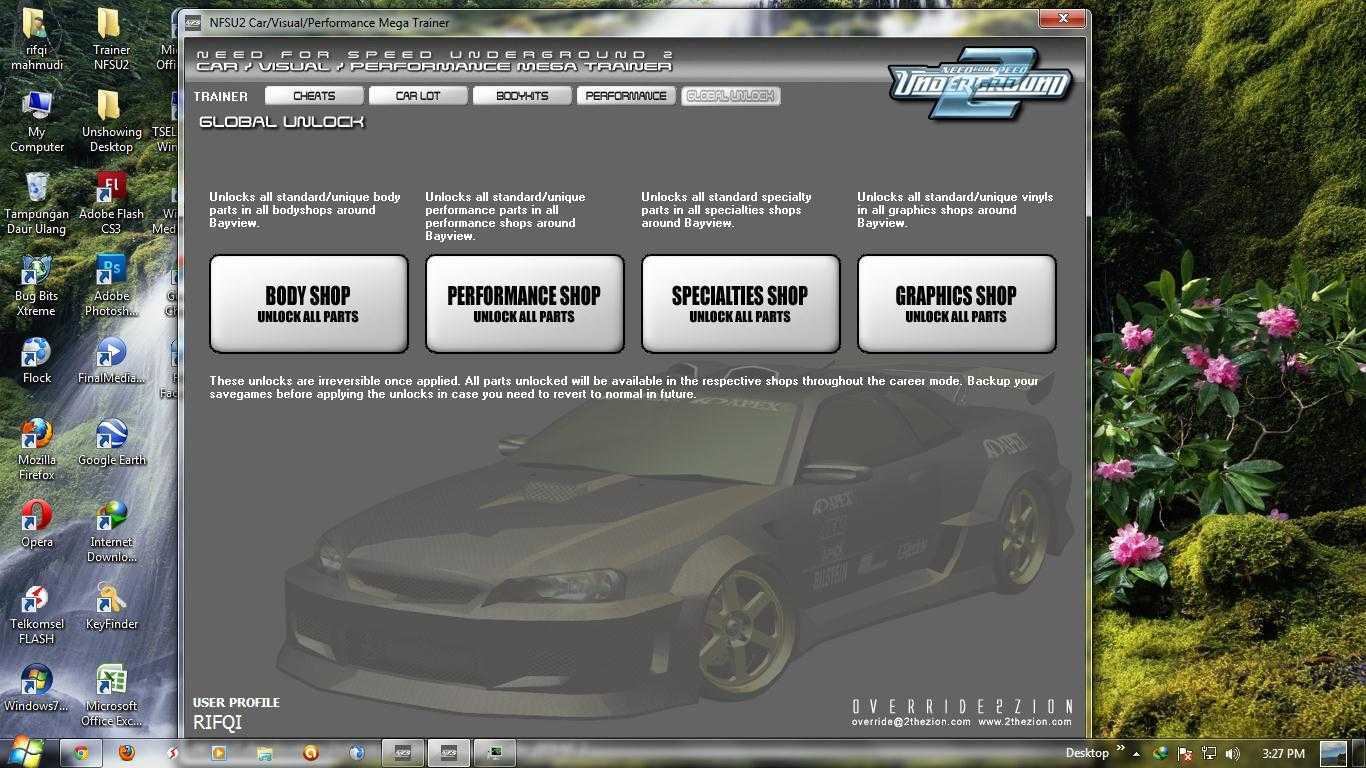
Task: Select the Unshowing Desktop folder
Action: pyautogui.click(x=111, y=122)
